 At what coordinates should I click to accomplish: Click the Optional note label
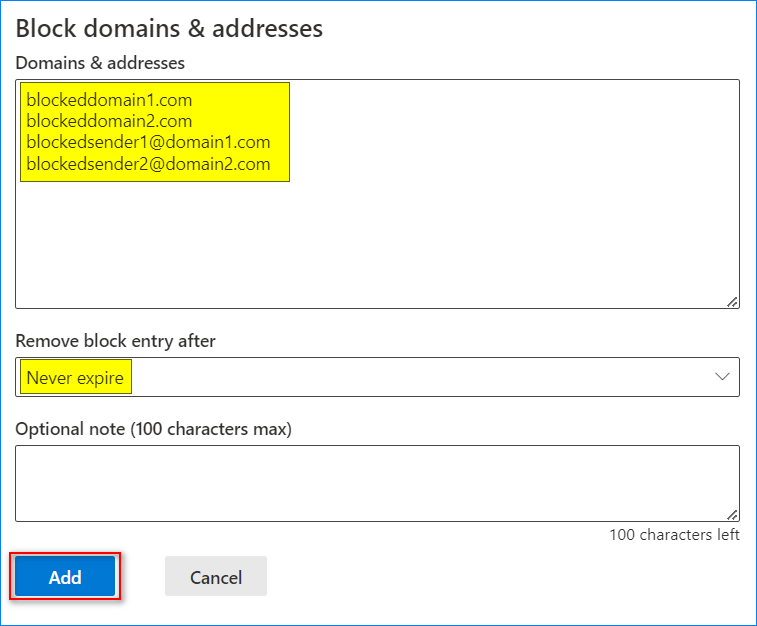(x=154, y=429)
